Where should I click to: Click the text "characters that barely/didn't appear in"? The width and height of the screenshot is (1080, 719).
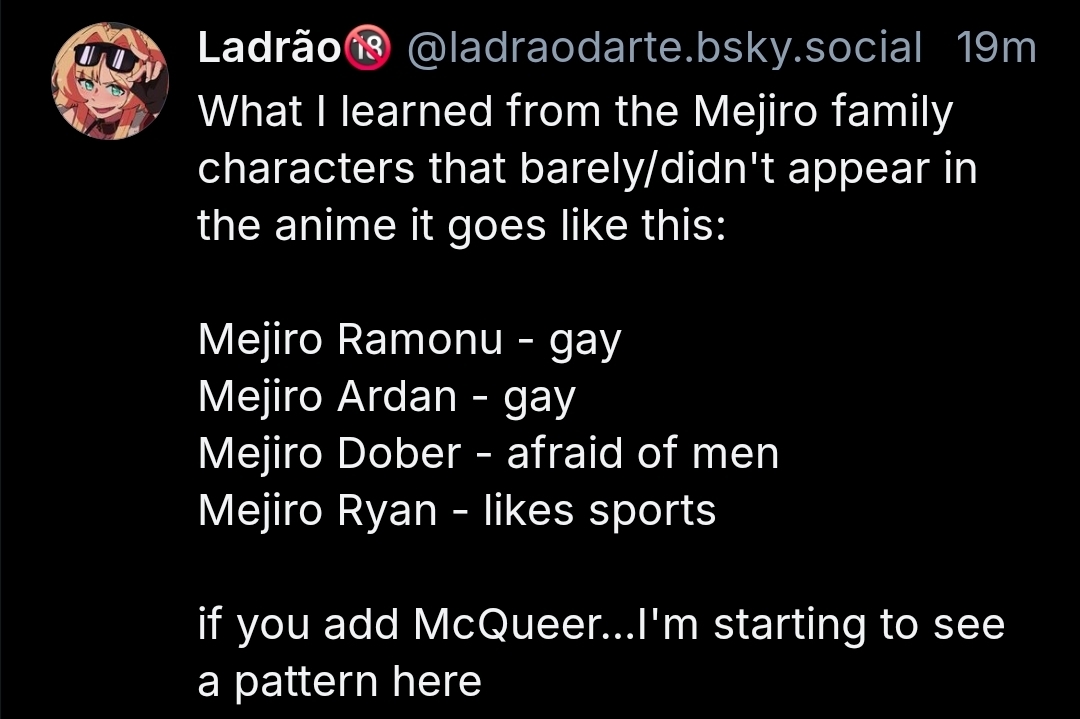tap(587, 169)
